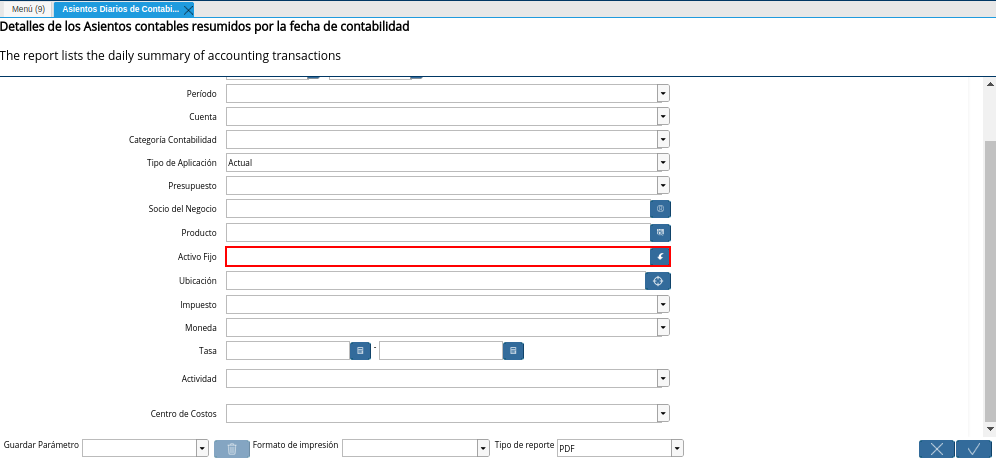Expand the Categoría Contabilidad dropdown
Screen dimensions: 996x459
(x=664, y=139)
